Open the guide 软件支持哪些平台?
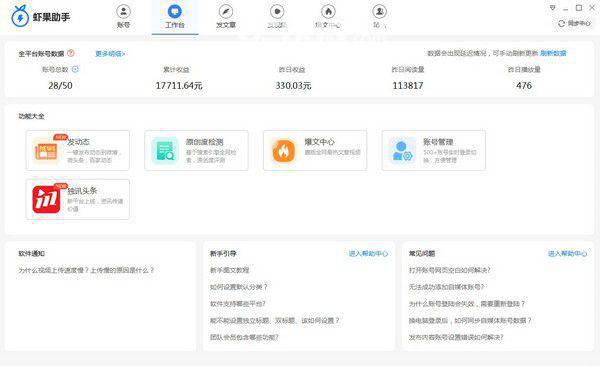The width and height of the screenshot is (600, 366). tap(238, 304)
